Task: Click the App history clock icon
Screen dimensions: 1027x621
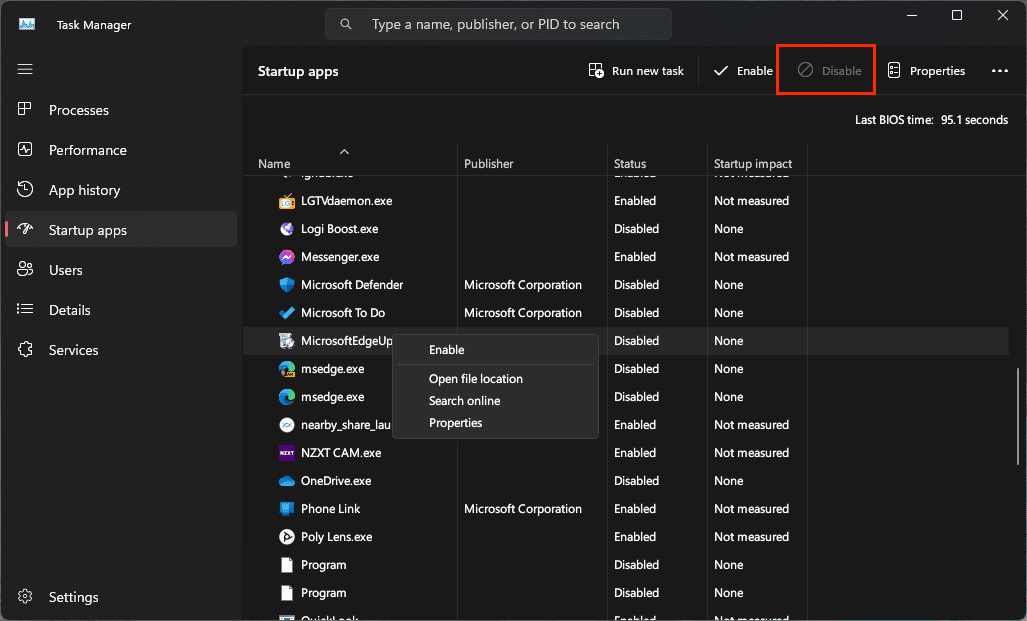Action: click(25, 189)
